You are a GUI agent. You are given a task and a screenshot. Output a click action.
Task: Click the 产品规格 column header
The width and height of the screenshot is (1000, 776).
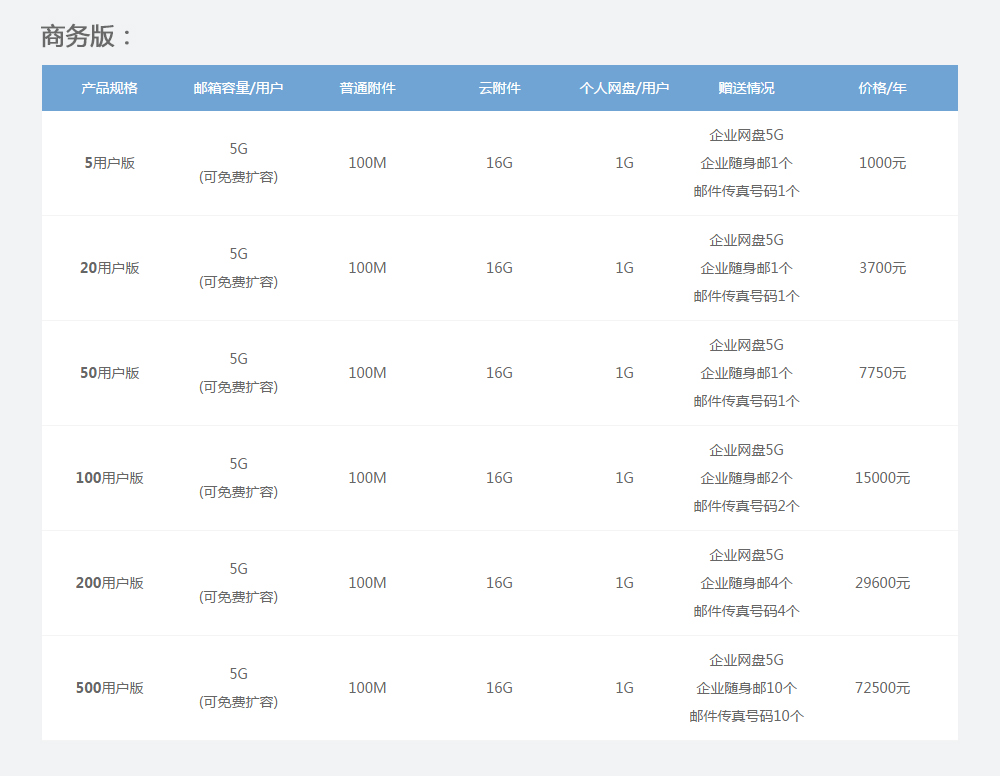110,88
